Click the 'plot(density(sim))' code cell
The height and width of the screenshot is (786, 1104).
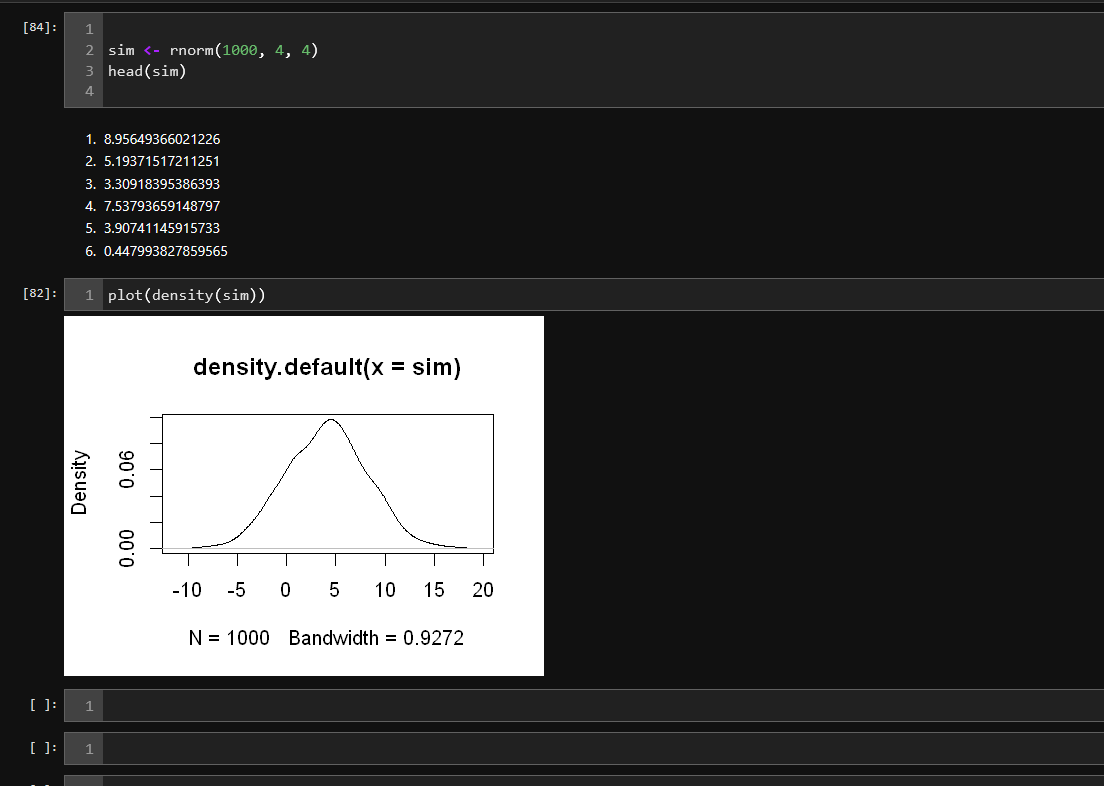pyautogui.click(x=584, y=294)
